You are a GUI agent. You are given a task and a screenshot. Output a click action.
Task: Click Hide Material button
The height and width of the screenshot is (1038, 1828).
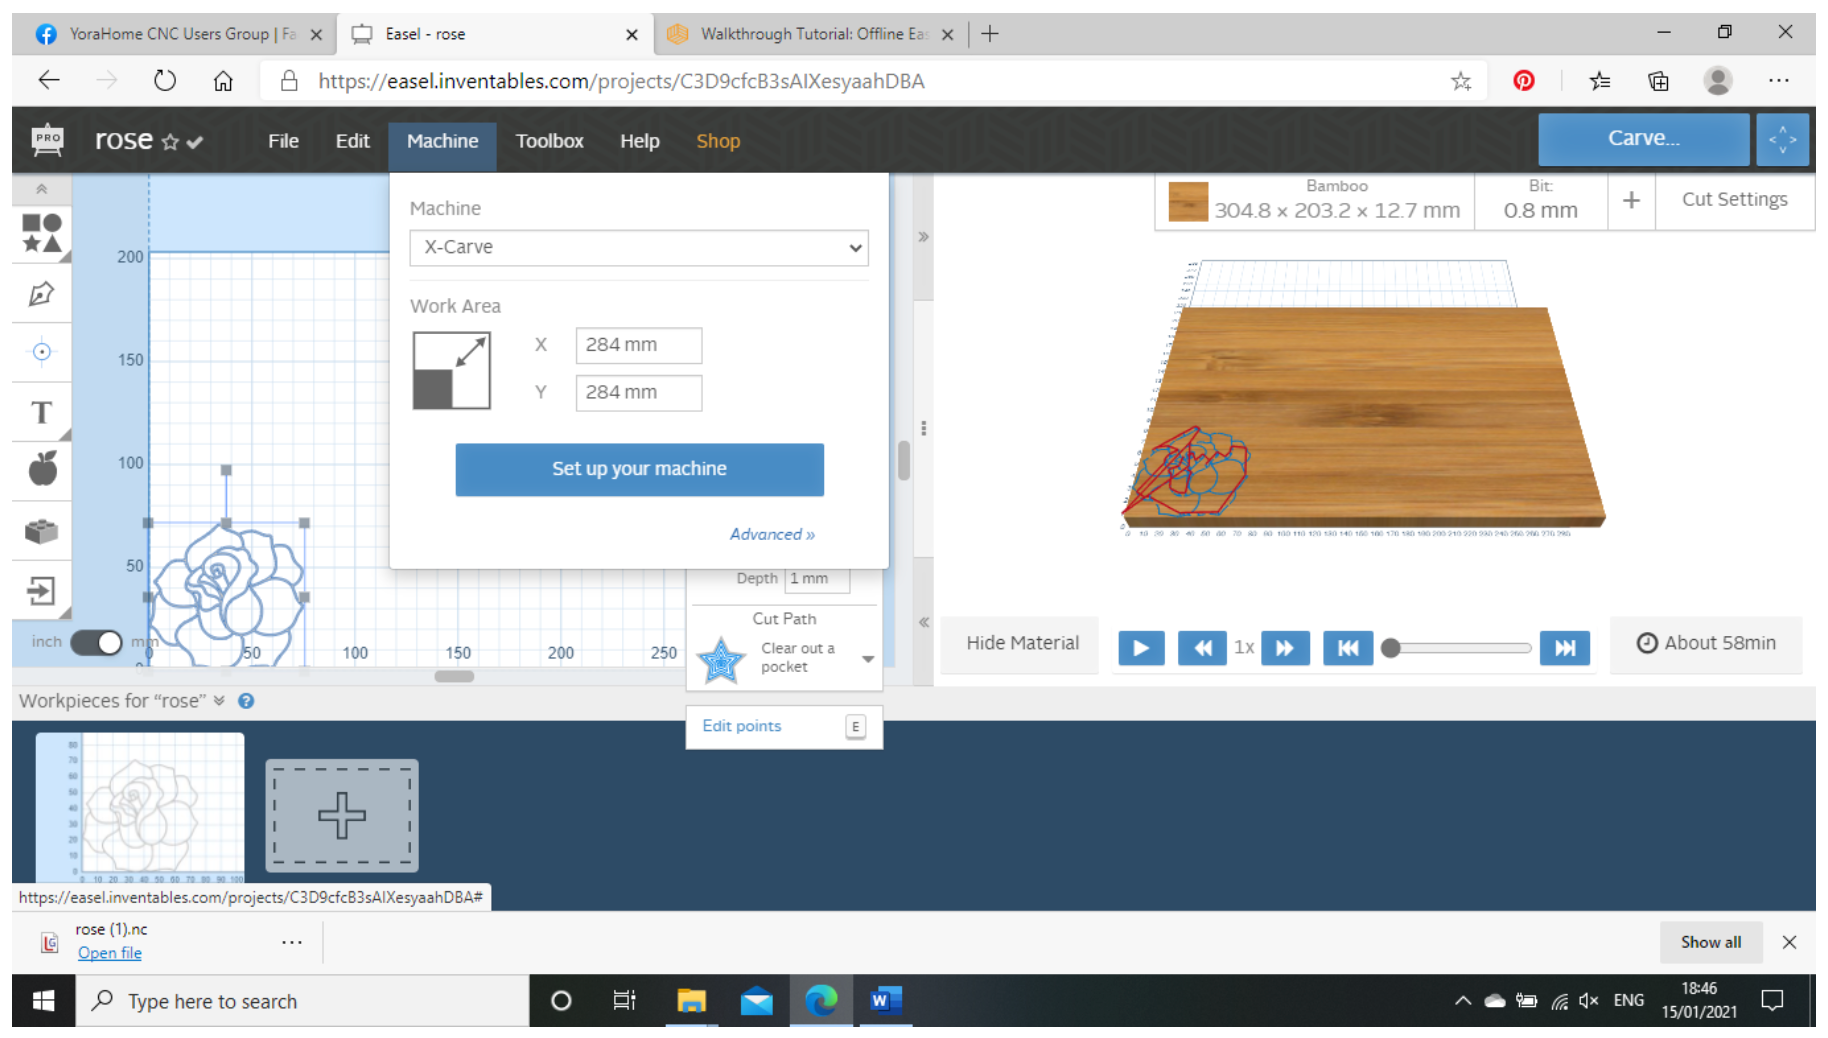(x=1022, y=643)
